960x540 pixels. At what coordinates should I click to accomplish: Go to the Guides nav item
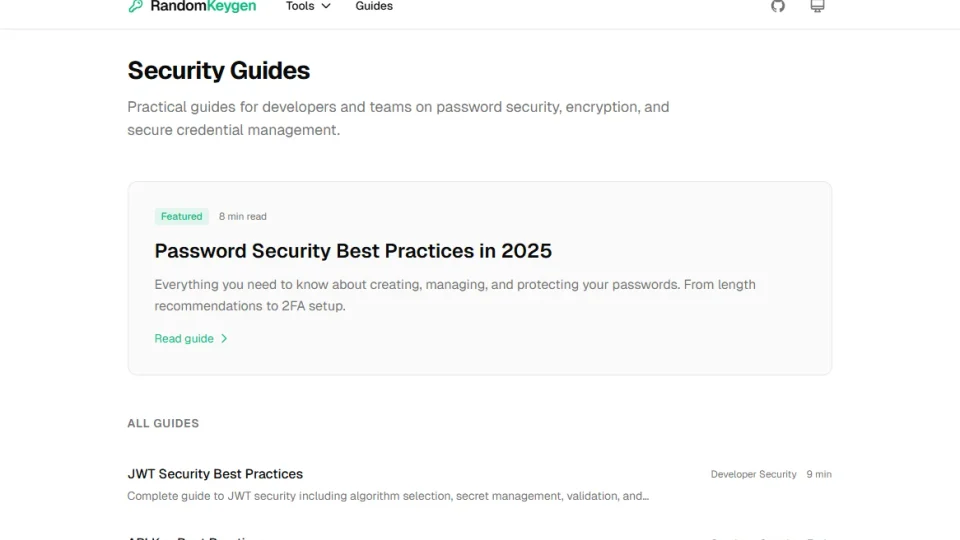pos(374,6)
